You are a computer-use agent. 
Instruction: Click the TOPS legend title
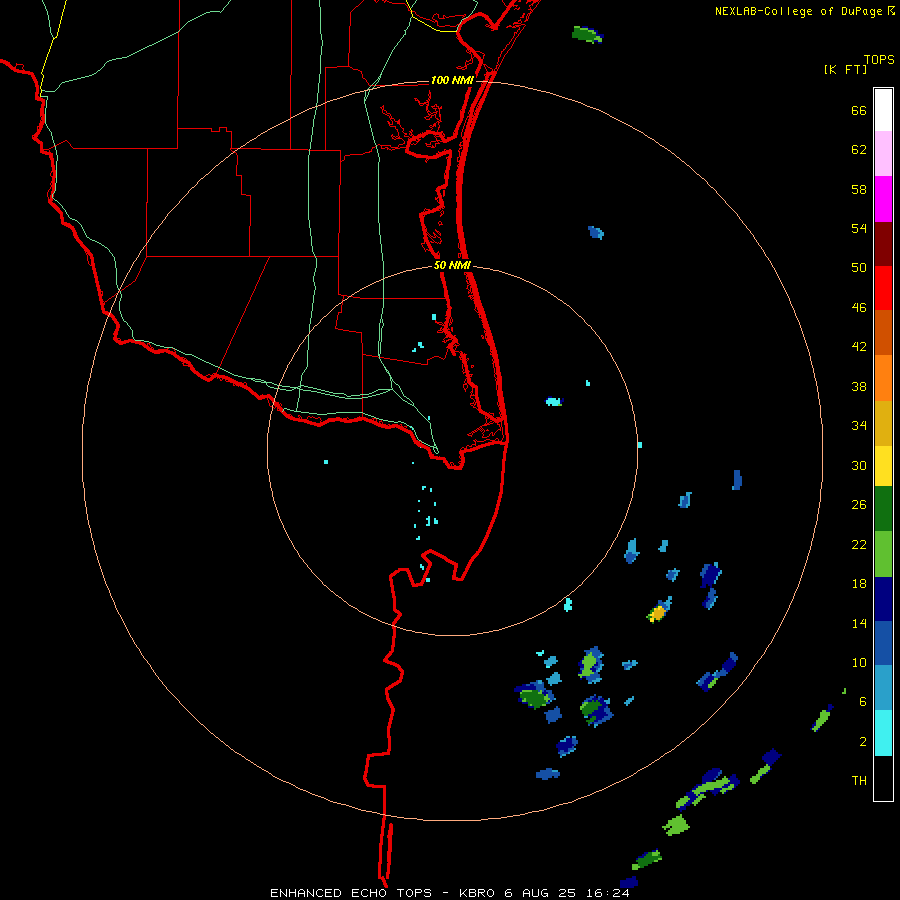click(x=879, y=60)
